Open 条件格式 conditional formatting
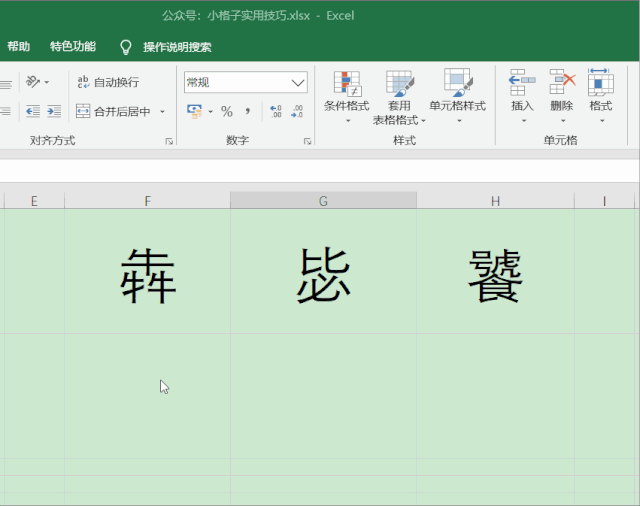The image size is (640, 506). 347,97
